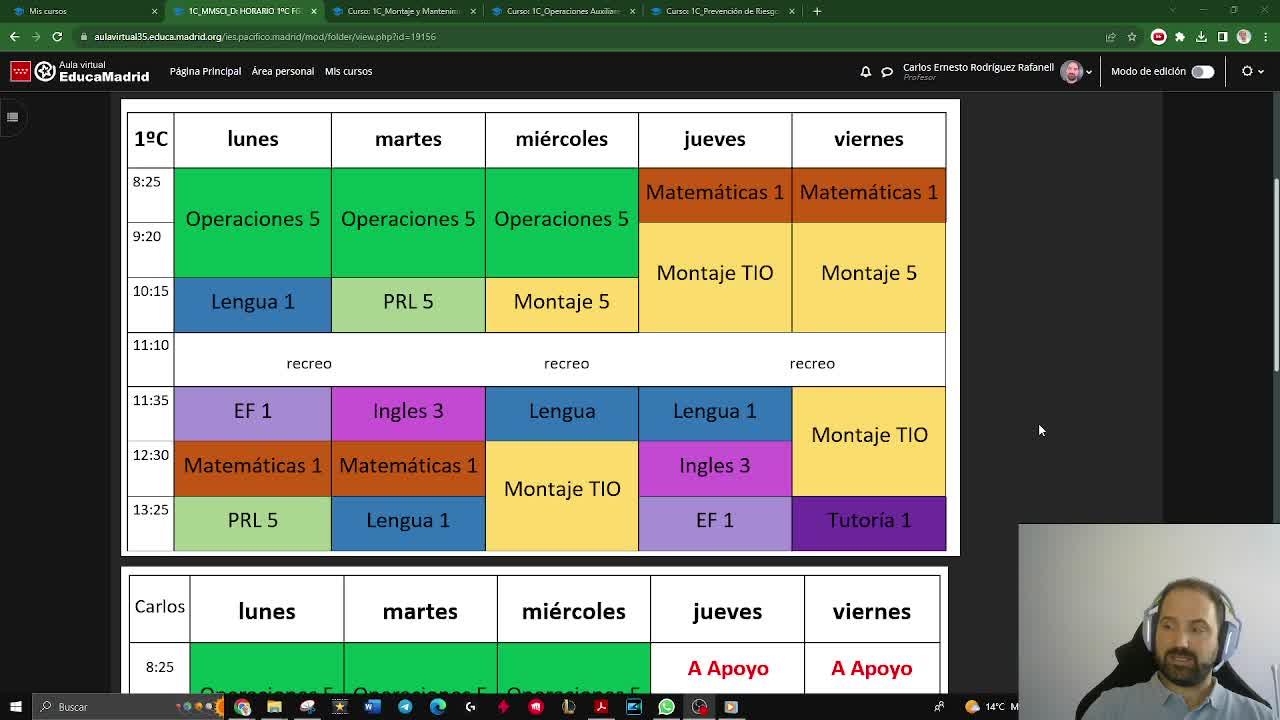Click the Lengua cell on miércoles
This screenshot has width=1280, height=720.
point(562,412)
